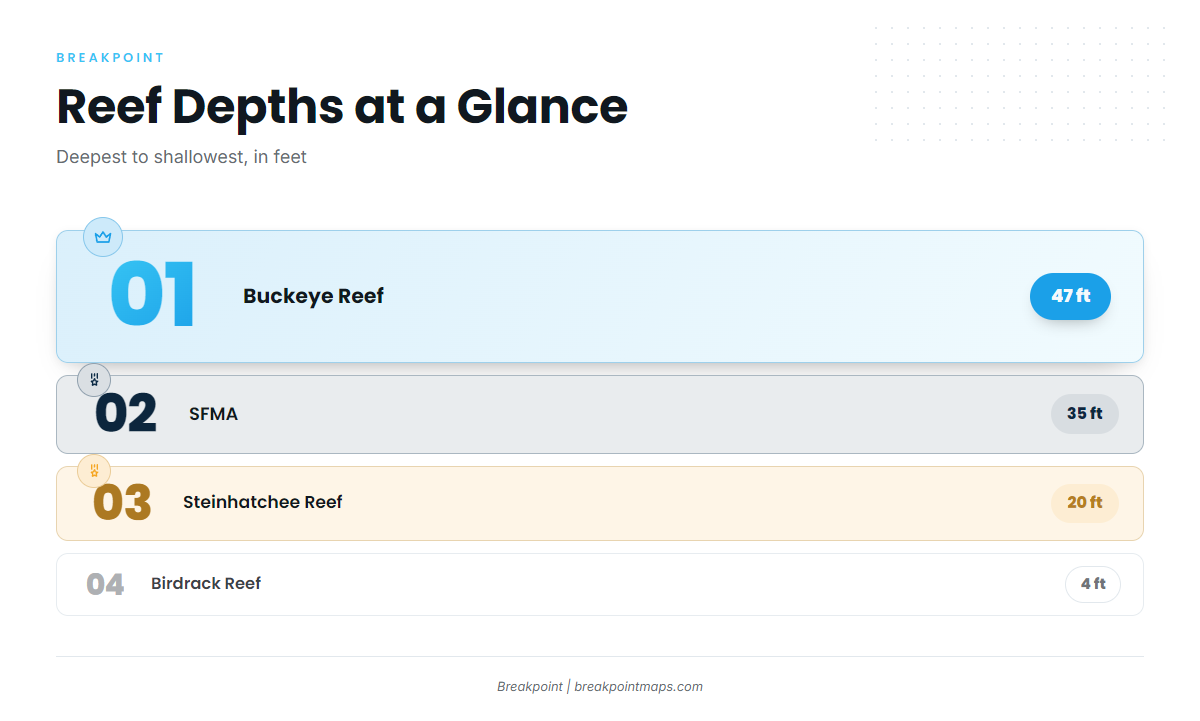Select the SFMA label

[213, 414]
